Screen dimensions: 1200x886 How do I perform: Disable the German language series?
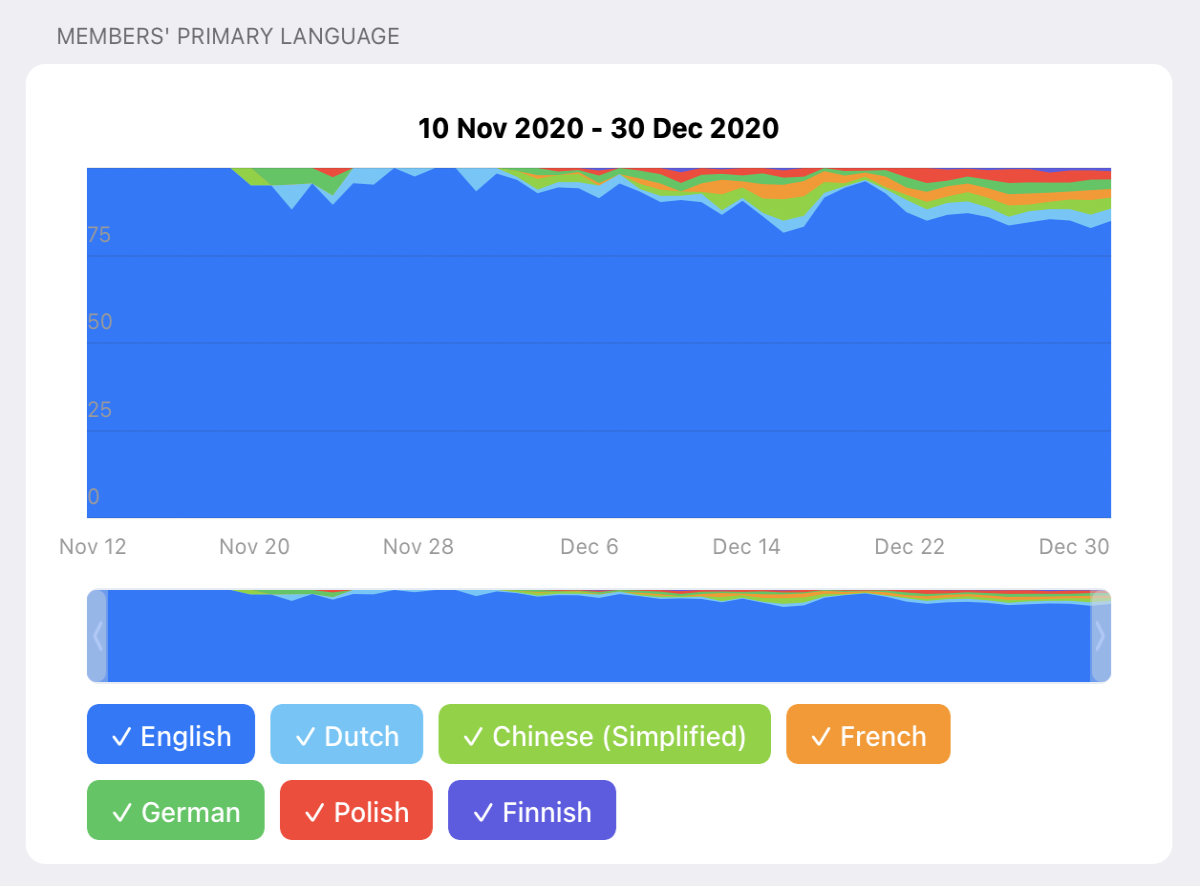pos(176,810)
